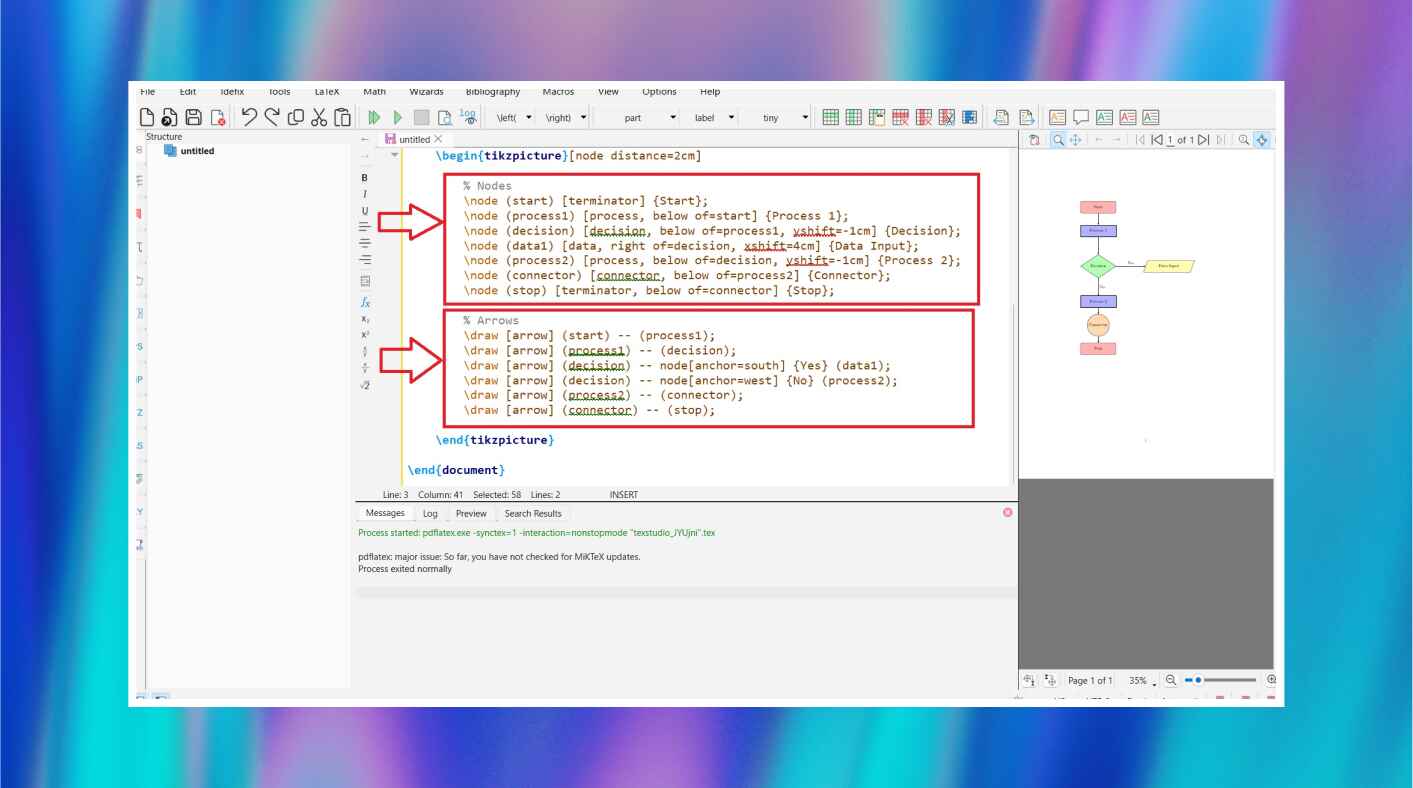Image resolution: width=1413 pixels, height=788 pixels.
Task: Insert table row with first green table icon
Action: (830, 117)
